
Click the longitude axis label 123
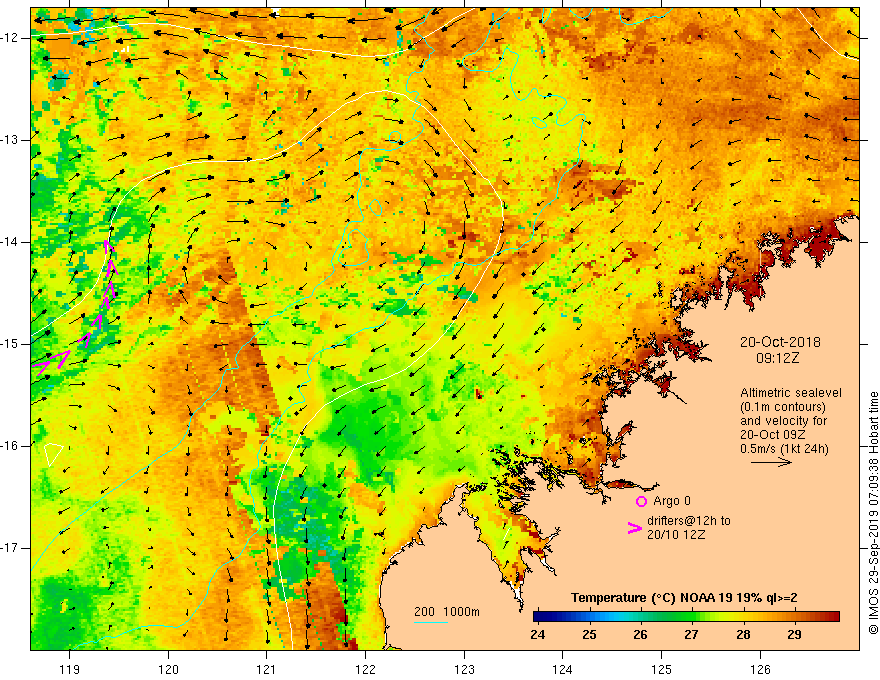pyautogui.click(x=464, y=669)
